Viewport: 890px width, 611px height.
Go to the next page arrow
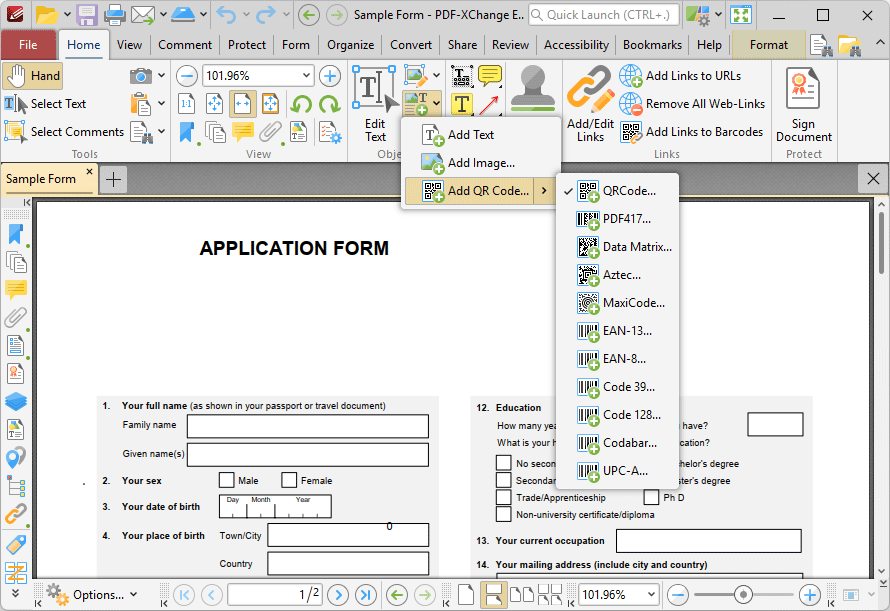338,595
